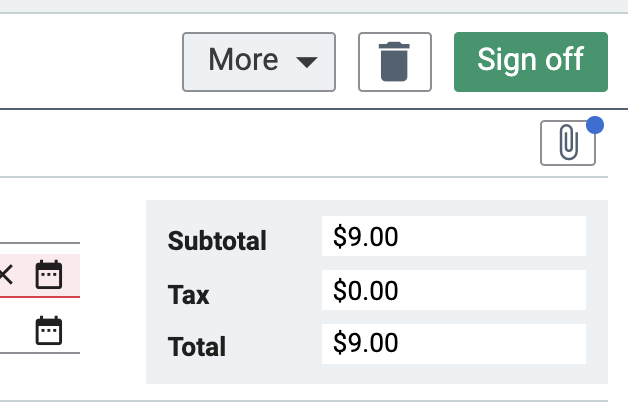The image size is (628, 416).
Task: Open attachments with the paperclip icon
Action: pos(567,143)
